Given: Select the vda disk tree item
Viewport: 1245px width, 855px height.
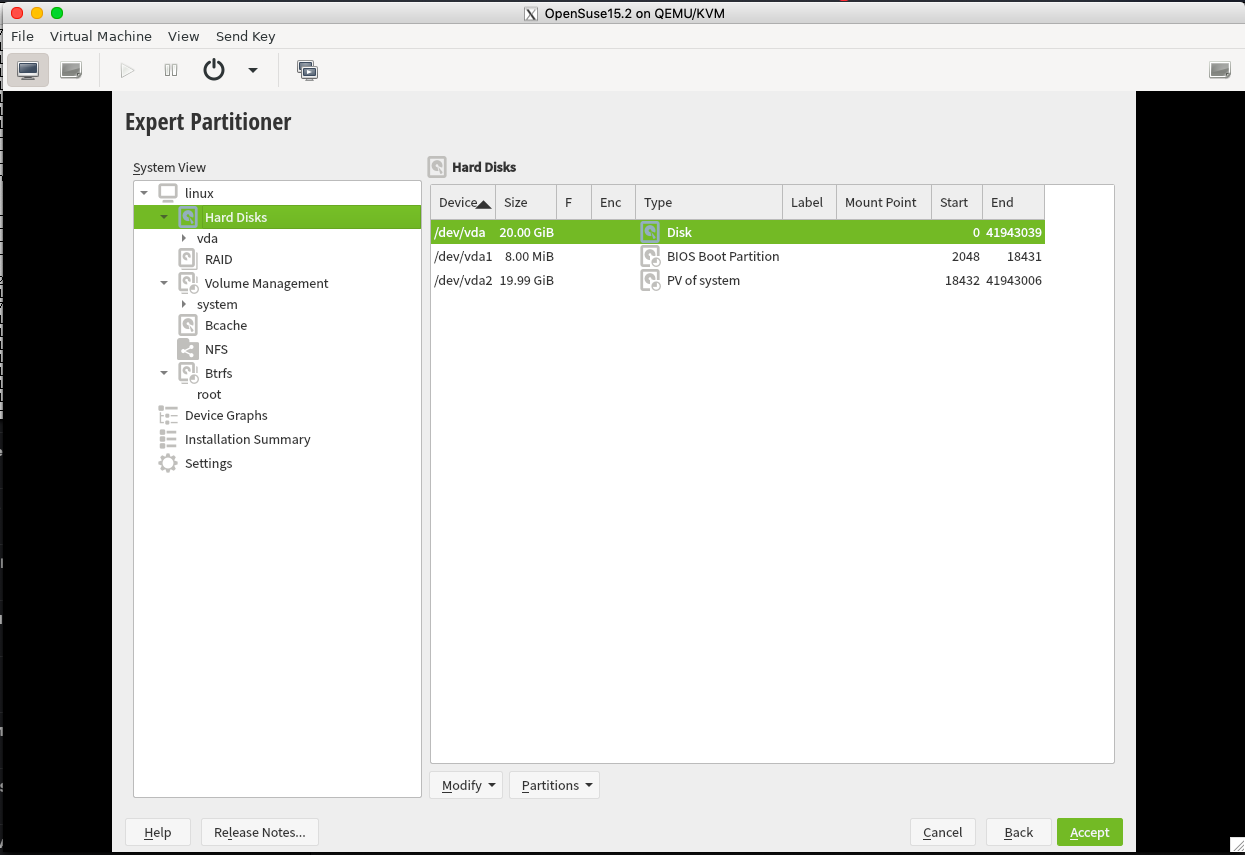Looking at the screenshot, I should click(207, 238).
